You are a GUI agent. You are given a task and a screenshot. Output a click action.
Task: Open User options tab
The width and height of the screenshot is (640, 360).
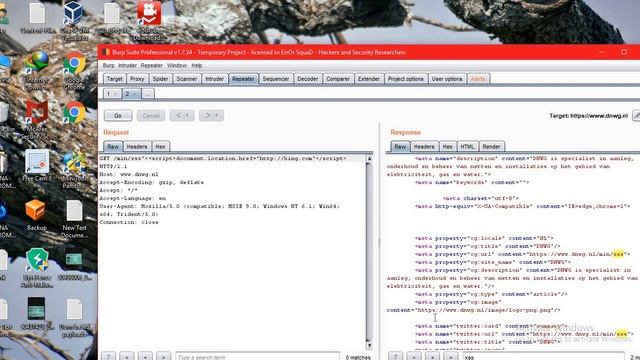point(447,79)
